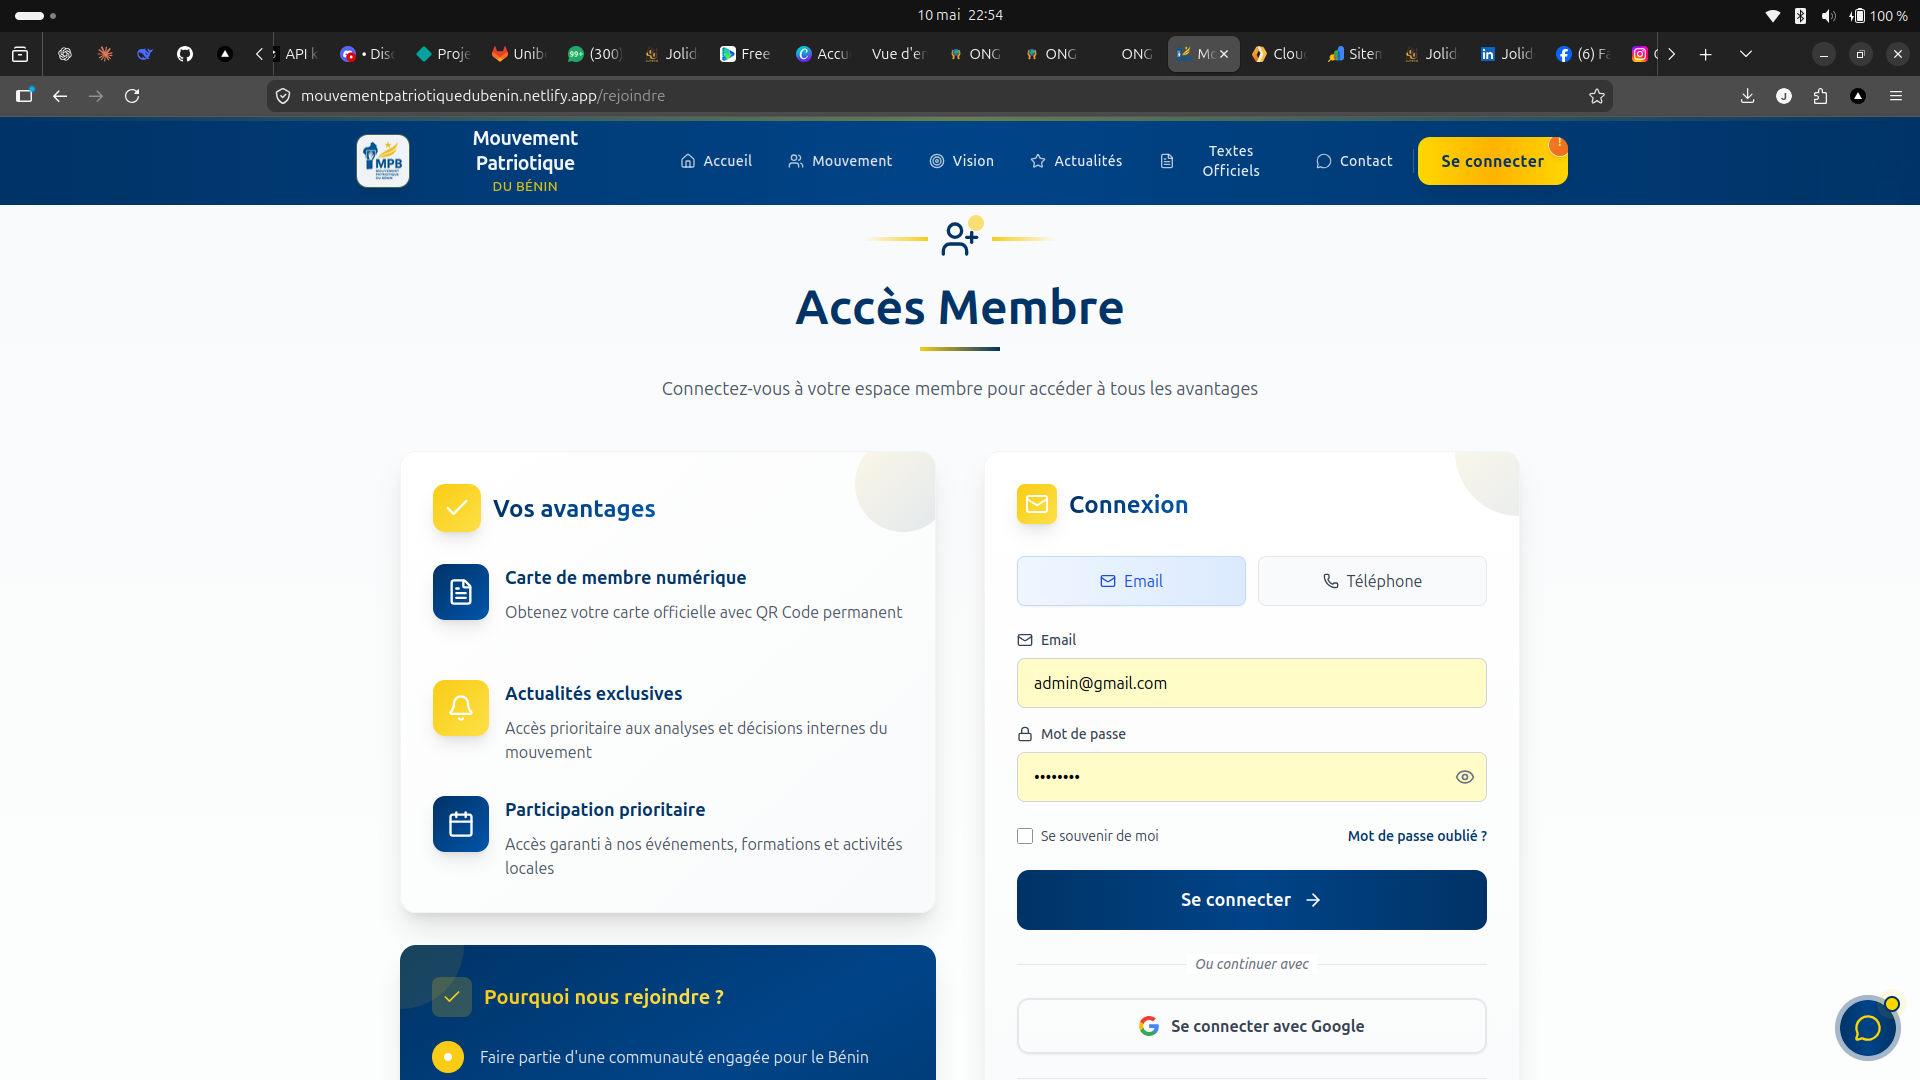Open the Actualités menu item
This screenshot has width=1920, height=1080.
1076,161
